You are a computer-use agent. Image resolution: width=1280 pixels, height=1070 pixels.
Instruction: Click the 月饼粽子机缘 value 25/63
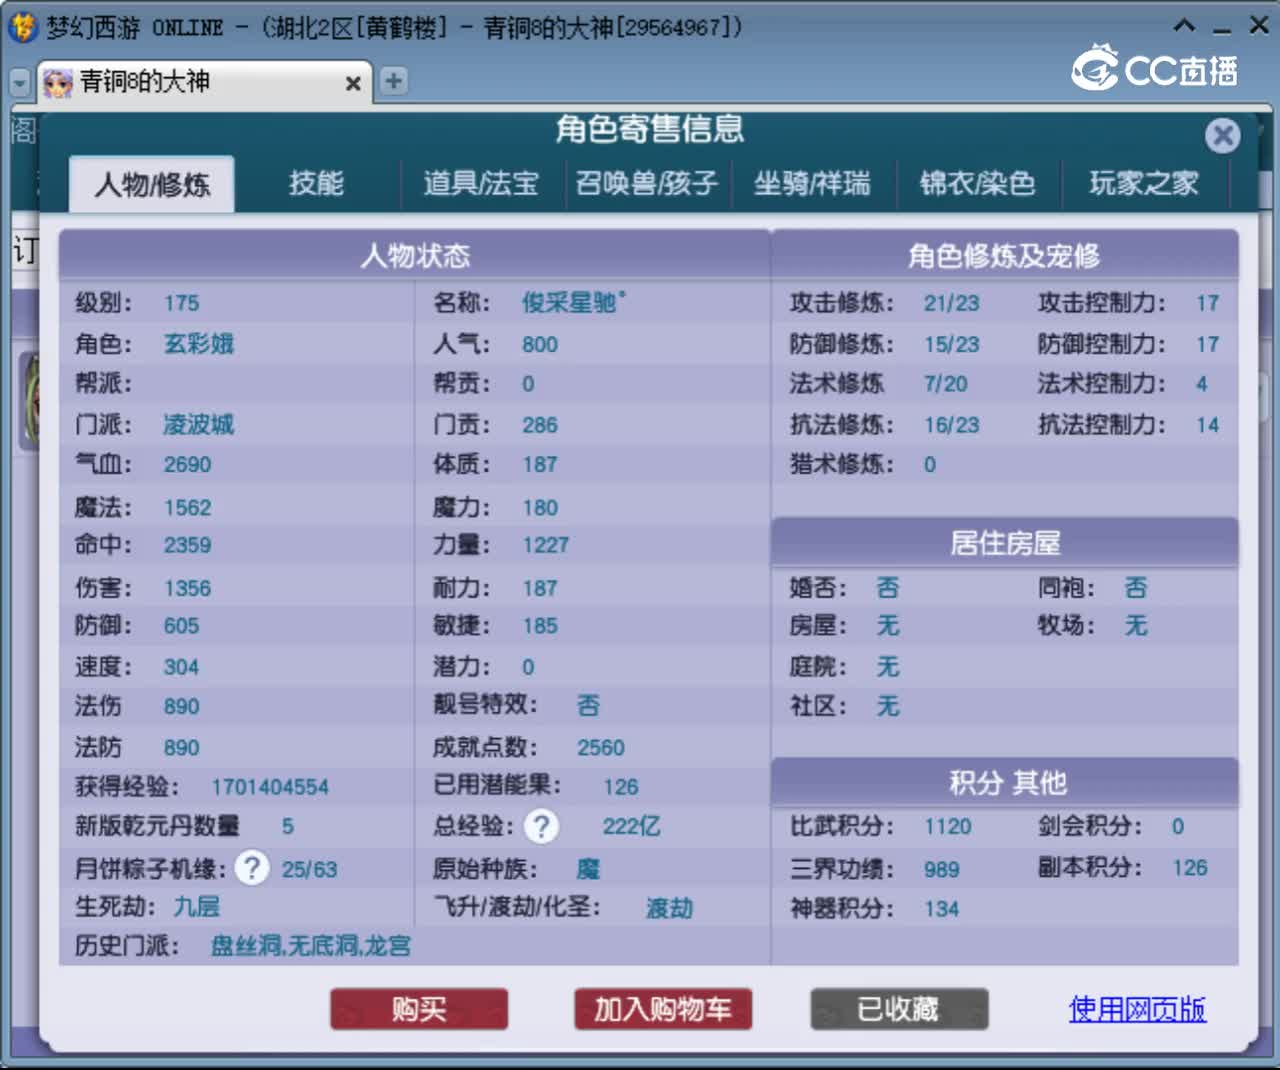click(309, 869)
